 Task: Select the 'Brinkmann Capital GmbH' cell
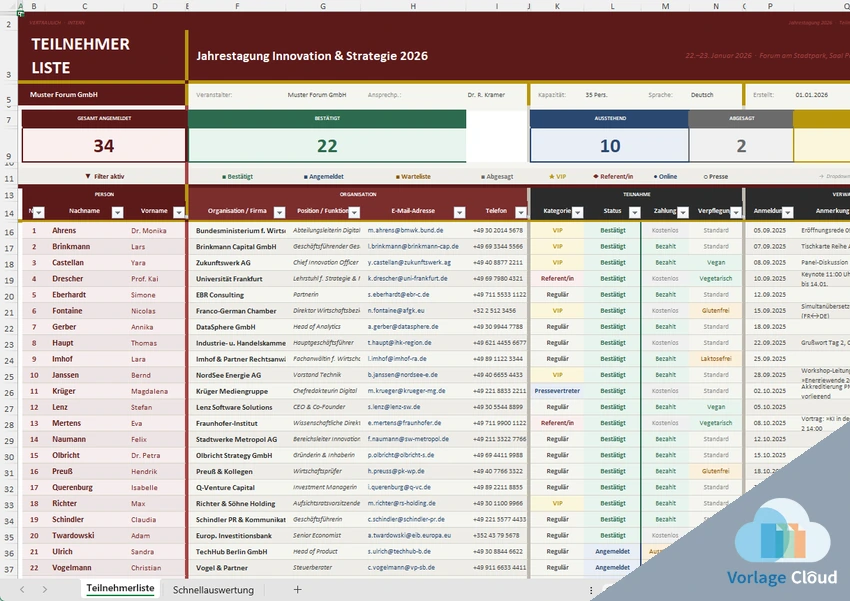[236, 247]
